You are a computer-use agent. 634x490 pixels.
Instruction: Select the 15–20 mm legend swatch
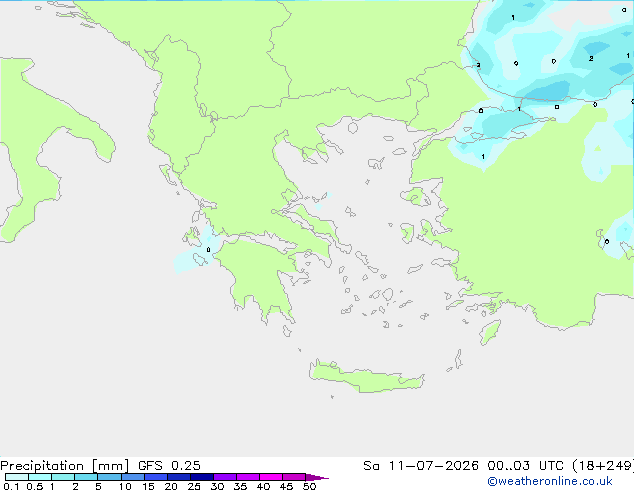tap(156, 477)
